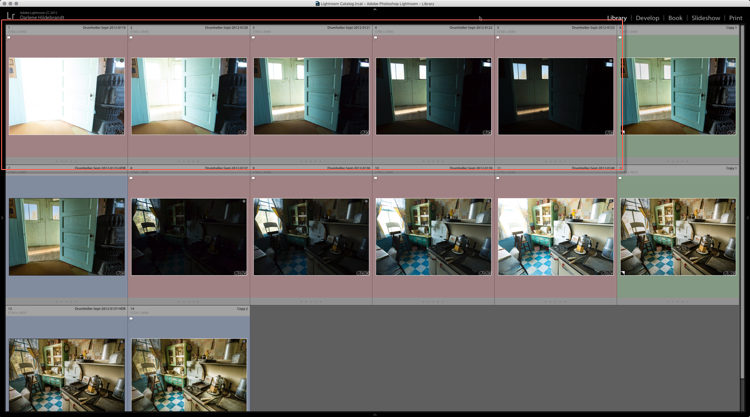Go to the Book module

[x=675, y=18]
